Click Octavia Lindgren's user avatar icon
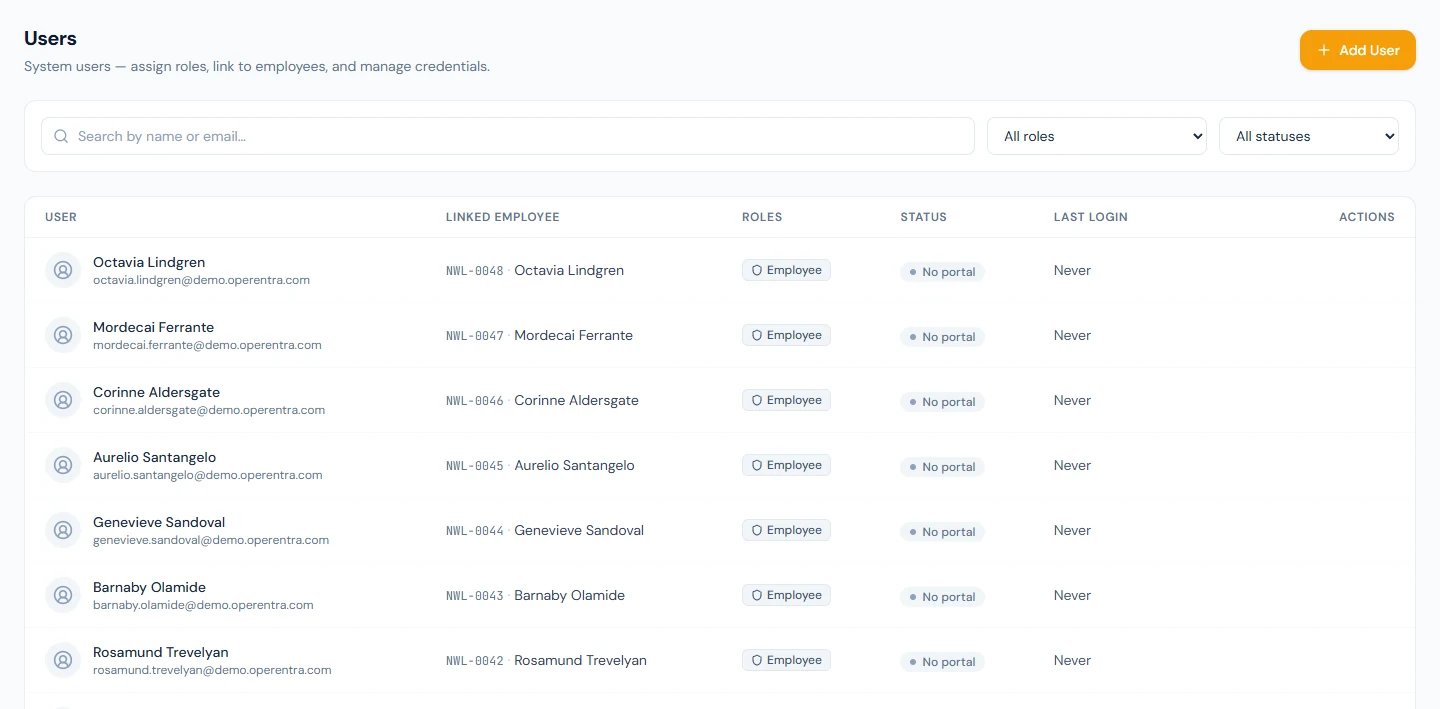The width and height of the screenshot is (1440, 709). (x=63, y=270)
